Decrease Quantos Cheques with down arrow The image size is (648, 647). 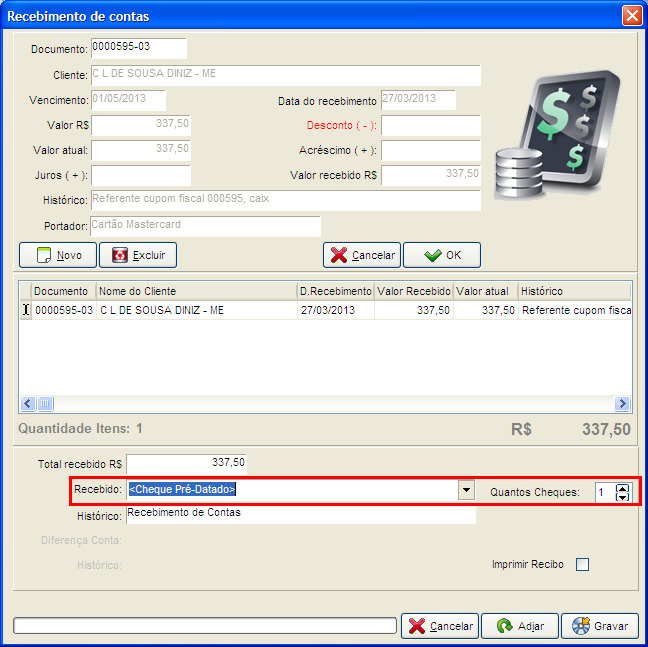point(623,496)
